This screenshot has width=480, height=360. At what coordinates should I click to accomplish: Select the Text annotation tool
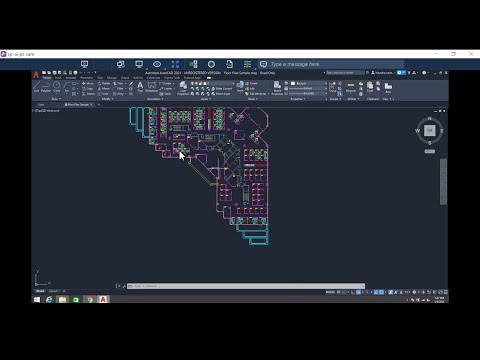pyautogui.click(x=140, y=87)
